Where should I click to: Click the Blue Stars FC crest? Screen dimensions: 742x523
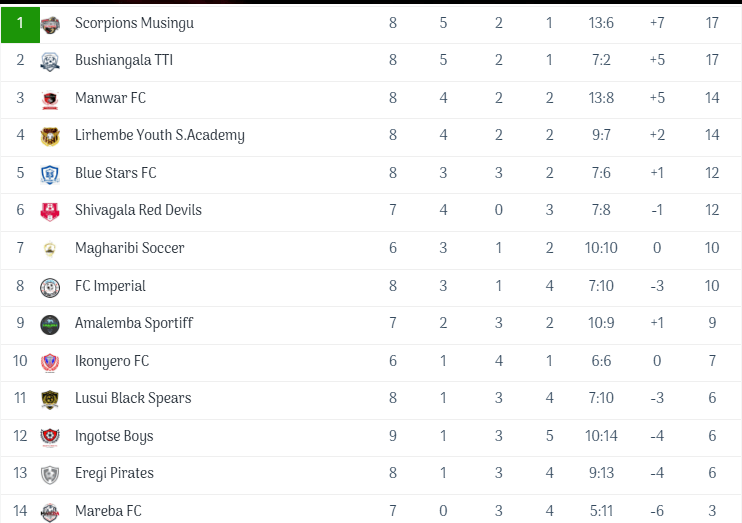point(50,173)
